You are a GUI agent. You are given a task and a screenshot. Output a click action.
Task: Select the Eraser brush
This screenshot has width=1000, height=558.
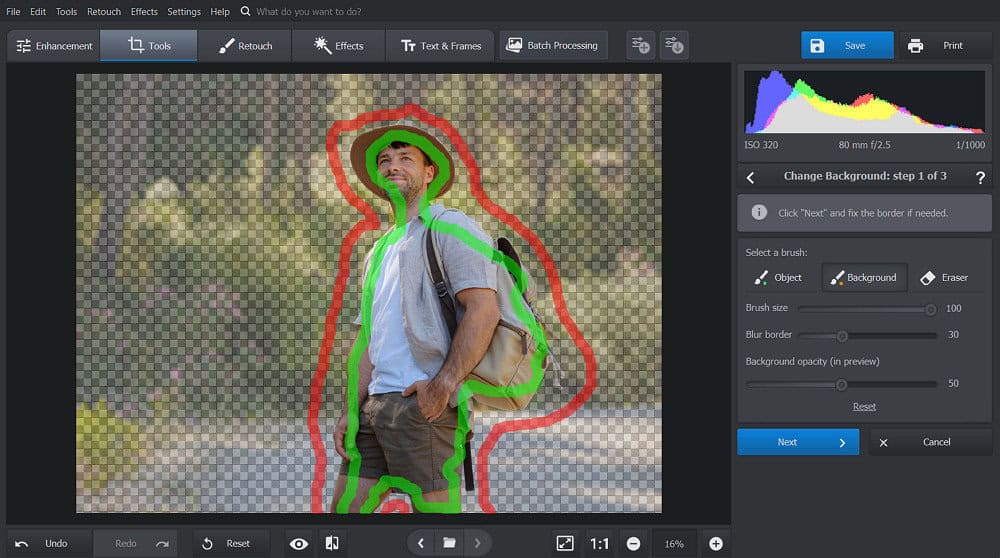coord(945,277)
